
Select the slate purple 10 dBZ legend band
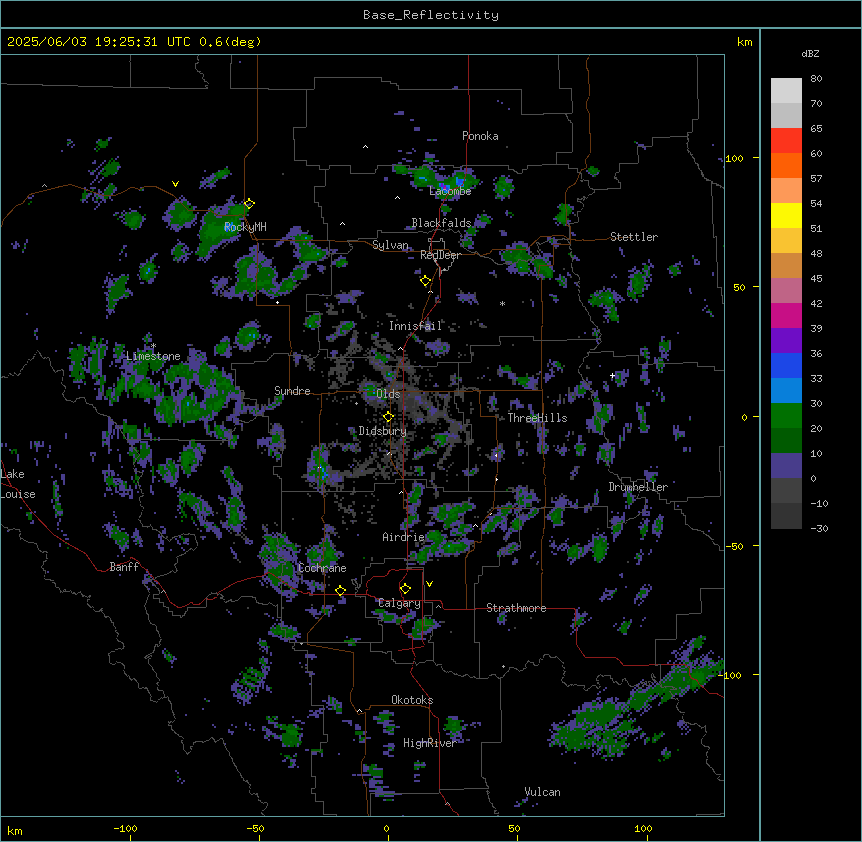click(786, 466)
